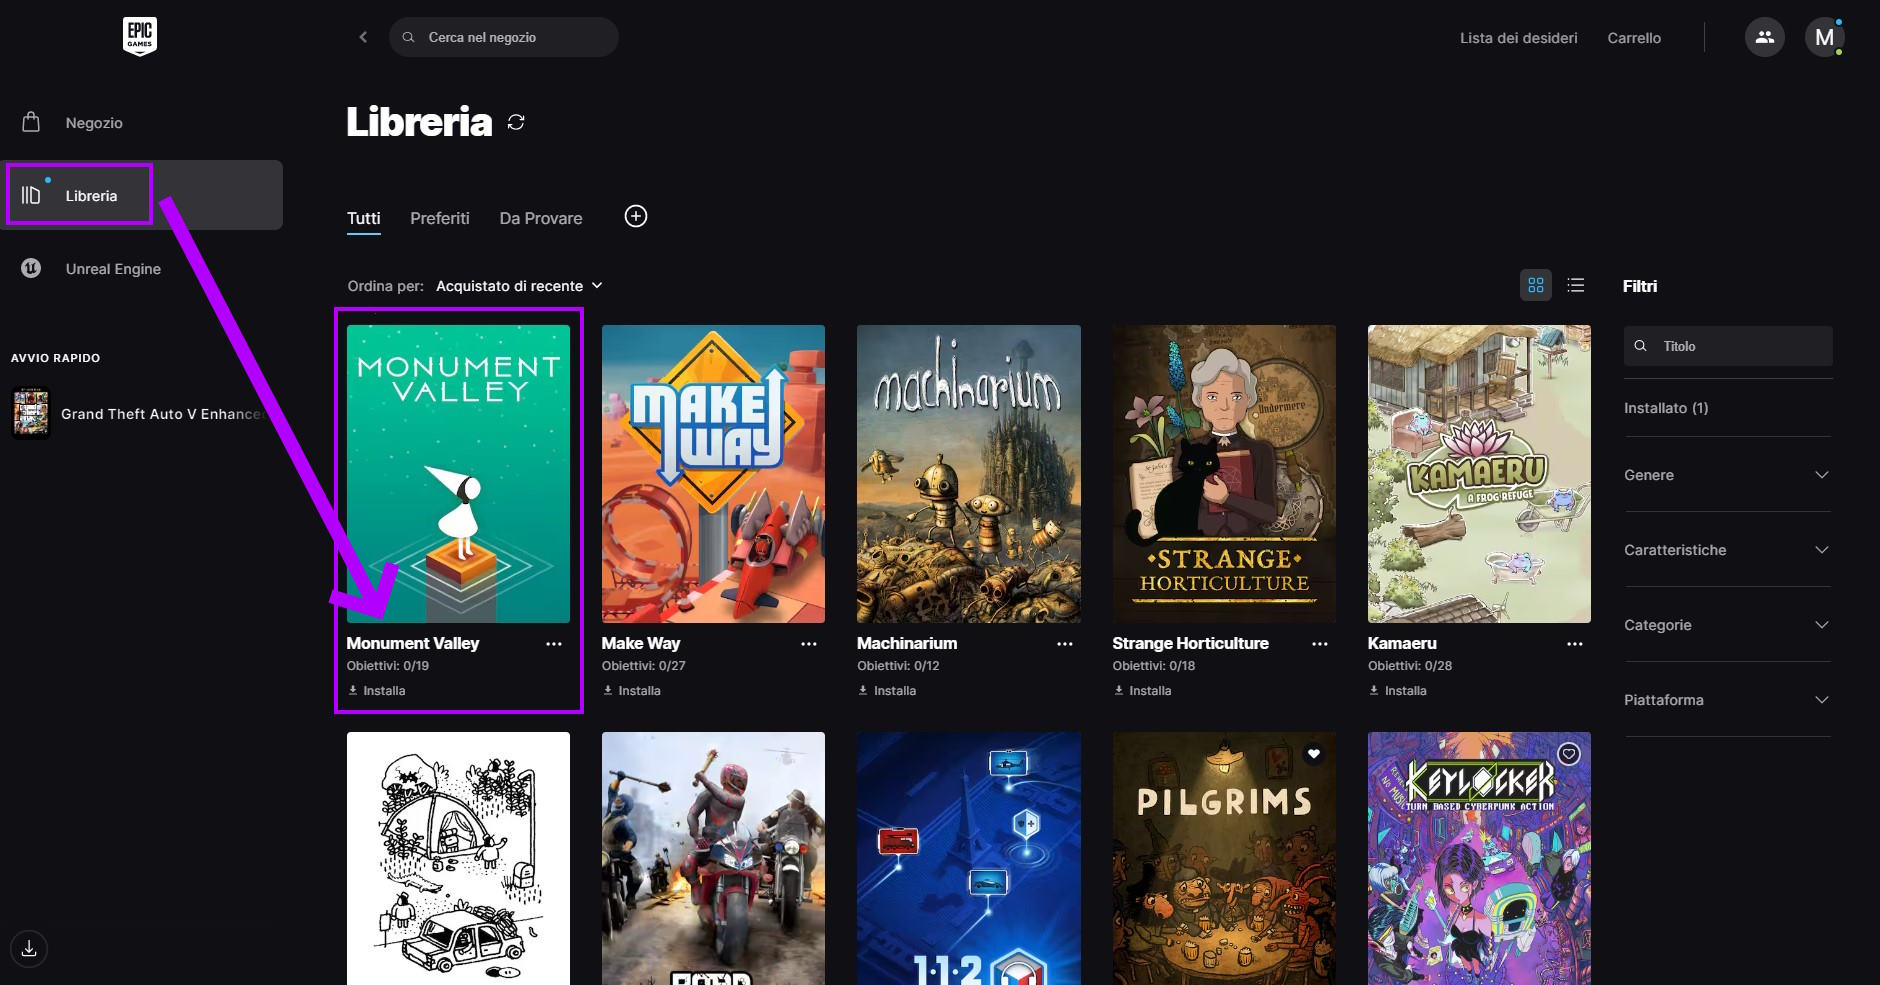Image resolution: width=1880 pixels, height=985 pixels.
Task: Toggle the heart favorite on Pilgrims cover
Action: (x=1314, y=754)
